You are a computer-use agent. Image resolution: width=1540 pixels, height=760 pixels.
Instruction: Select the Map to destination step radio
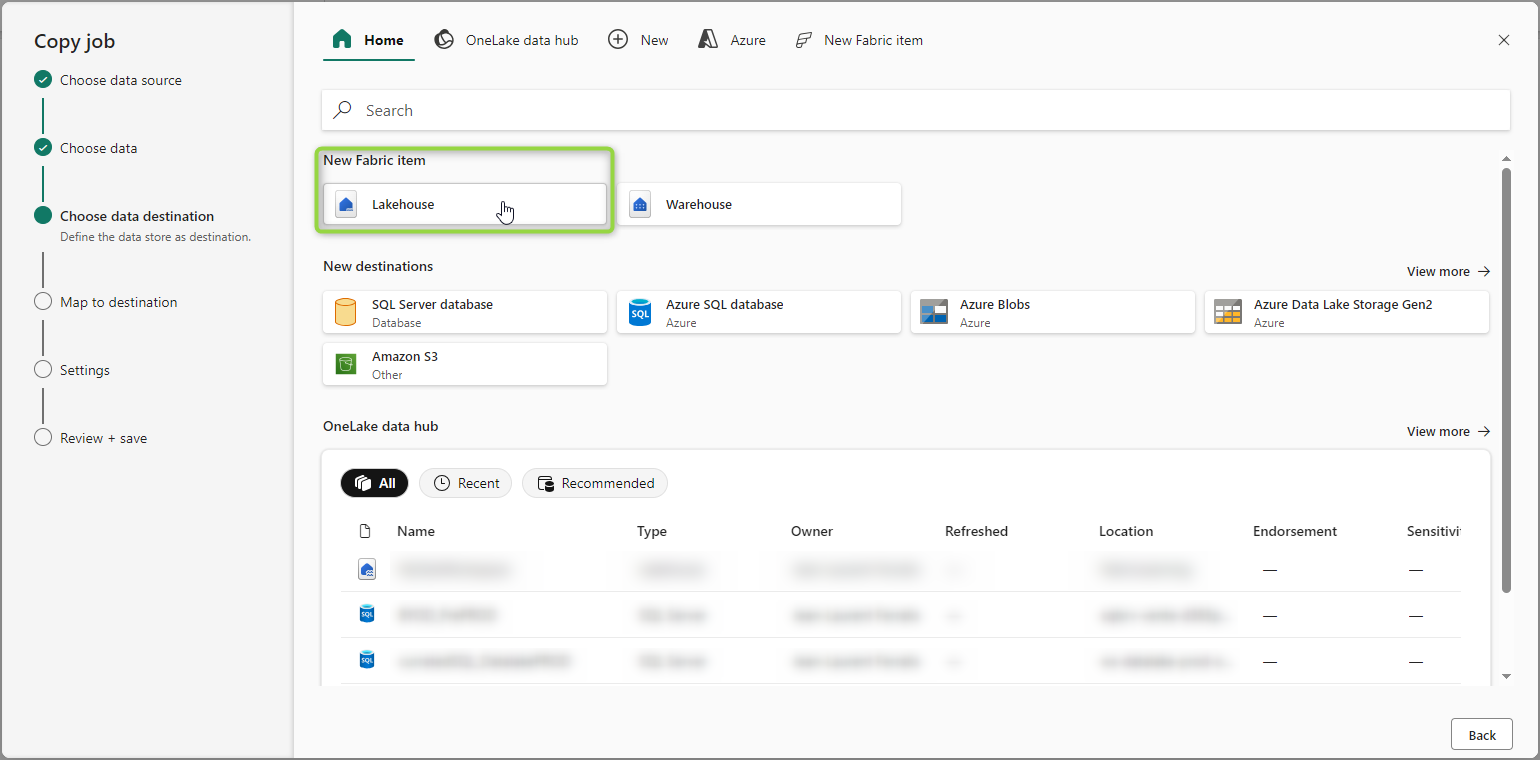(x=43, y=302)
